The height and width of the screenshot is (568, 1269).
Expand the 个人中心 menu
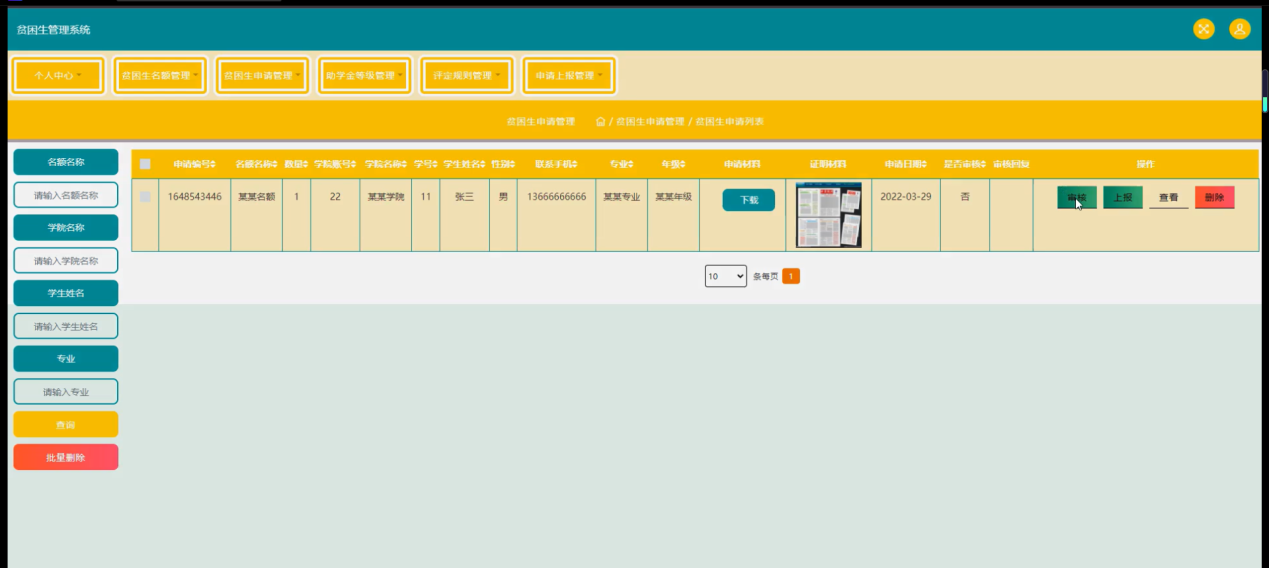[58, 75]
